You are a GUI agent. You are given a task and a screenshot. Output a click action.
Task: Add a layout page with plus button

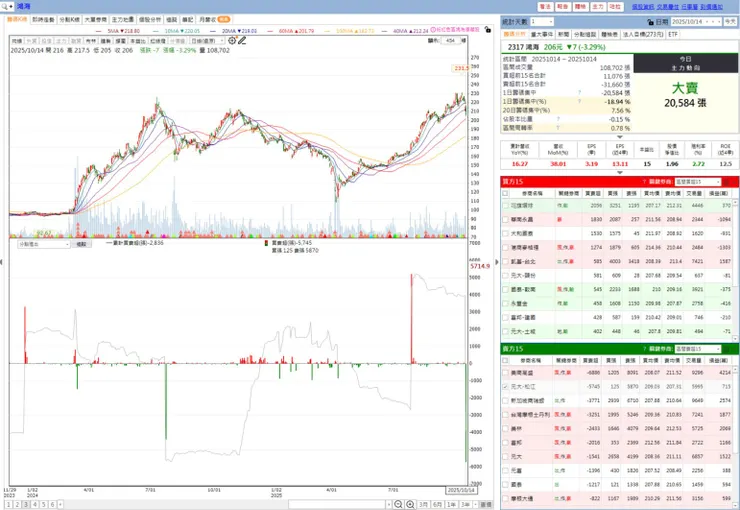tap(60, 504)
